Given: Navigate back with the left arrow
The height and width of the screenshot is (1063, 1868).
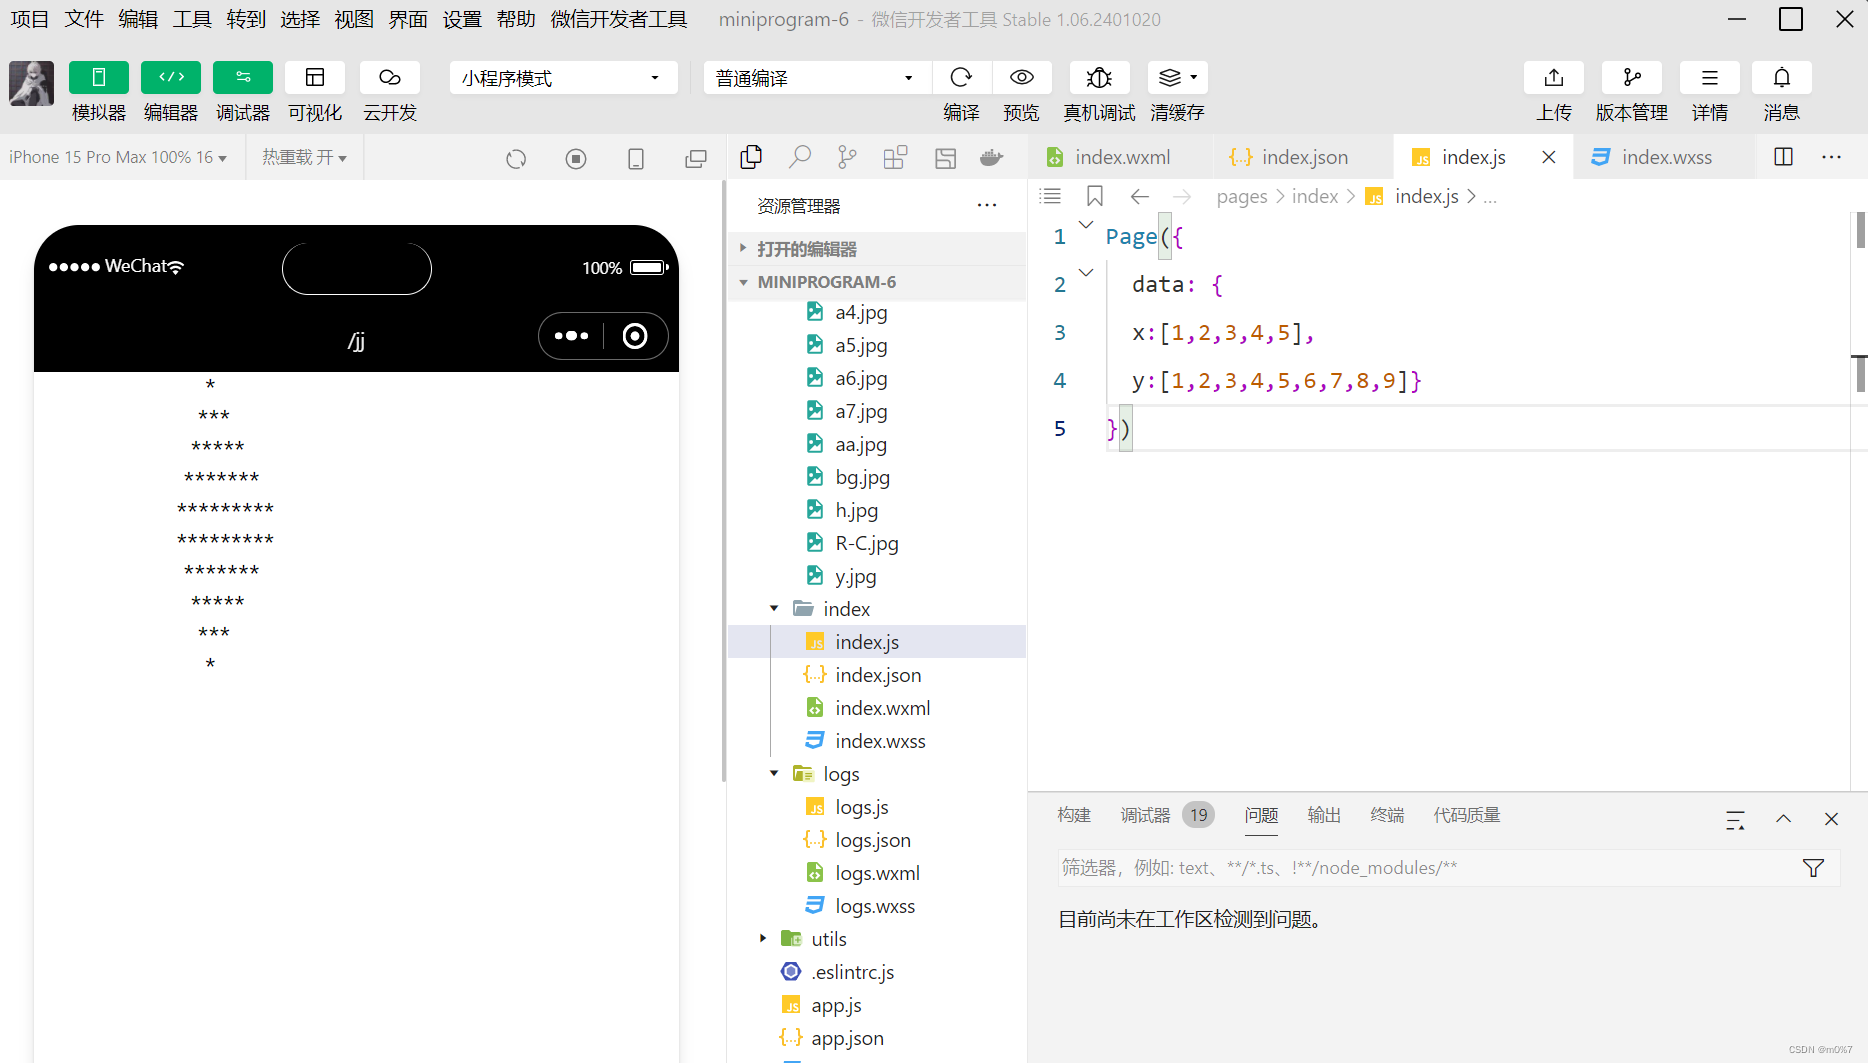Looking at the screenshot, I should pos(1139,196).
